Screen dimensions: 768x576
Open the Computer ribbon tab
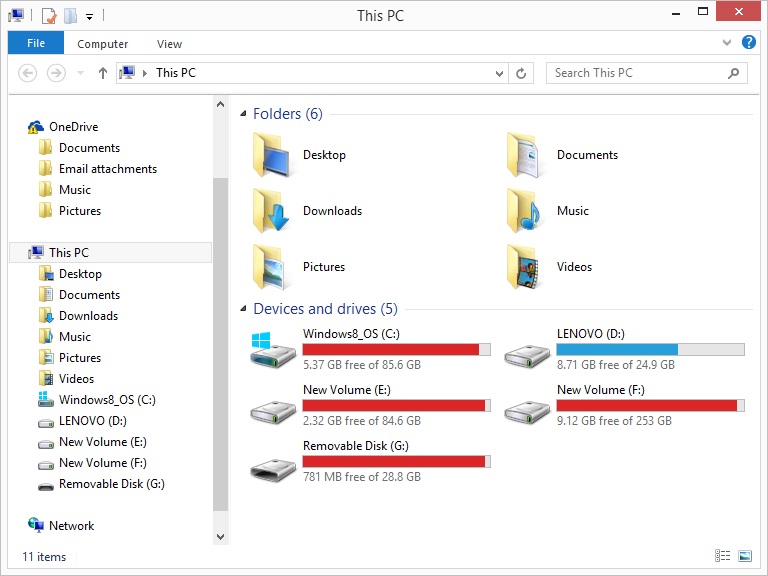pyautogui.click(x=102, y=44)
